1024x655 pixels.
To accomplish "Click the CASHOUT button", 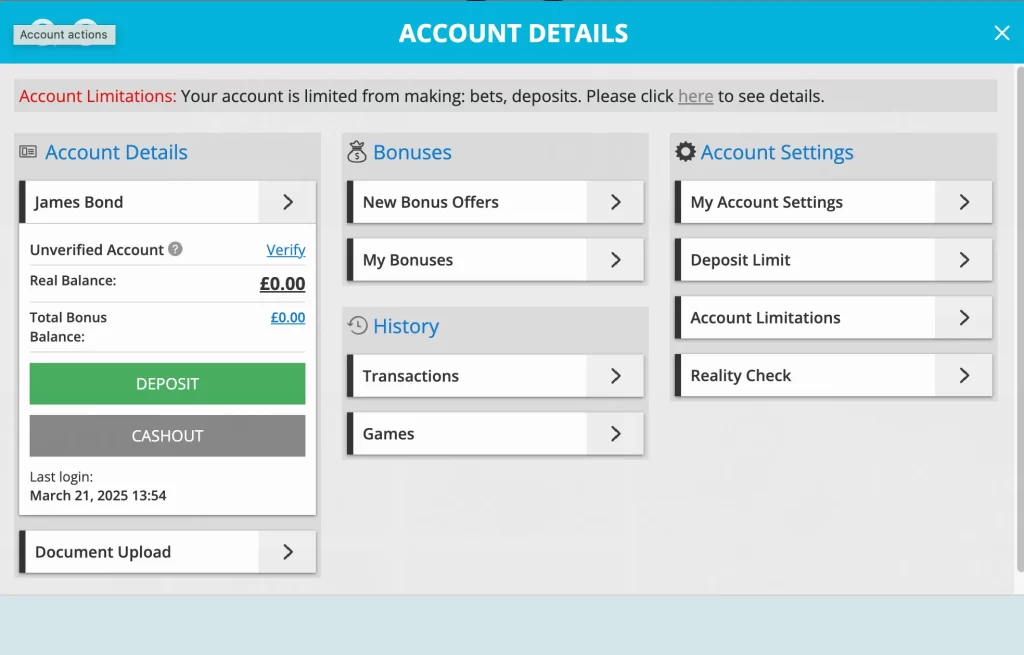I will pos(167,435).
